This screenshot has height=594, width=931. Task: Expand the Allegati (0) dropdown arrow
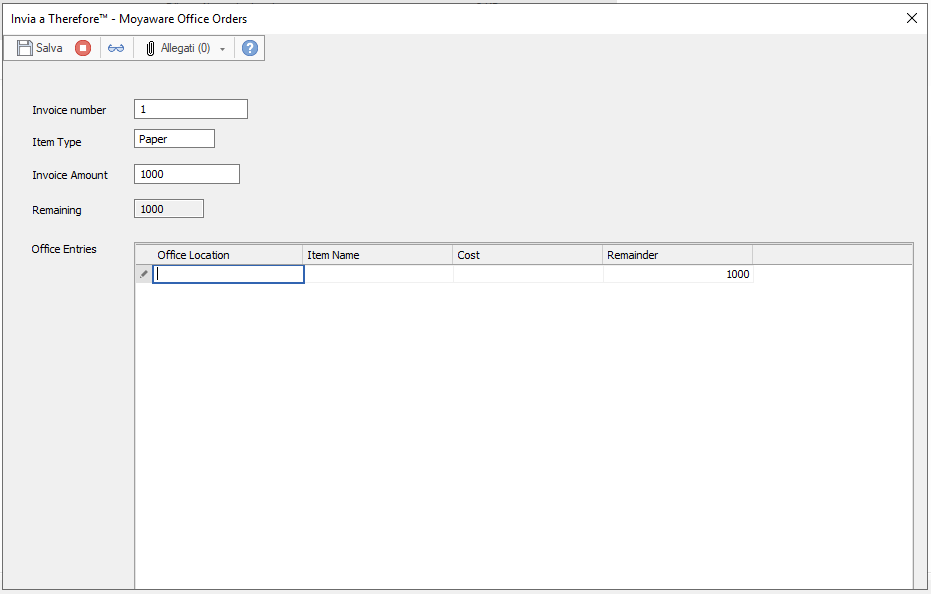[222, 47]
